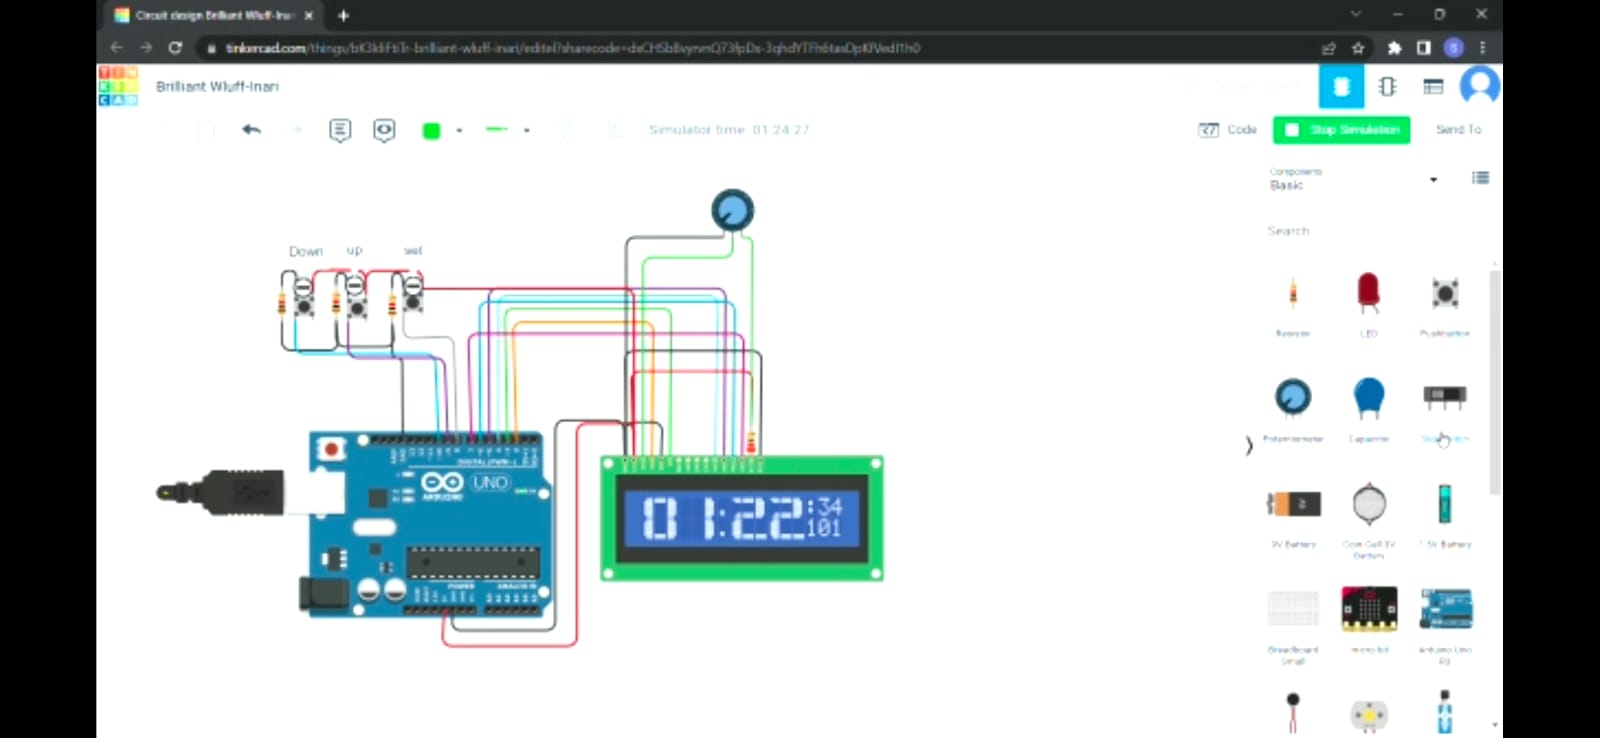Select the USB cable plug on canvas
Image resolution: width=1600 pixels, height=738 pixels.
click(220, 492)
